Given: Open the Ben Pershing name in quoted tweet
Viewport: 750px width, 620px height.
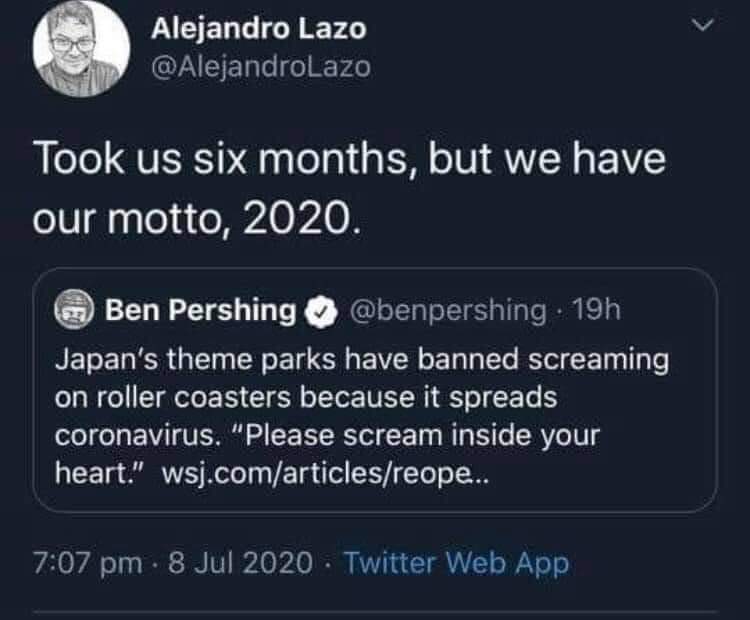Looking at the screenshot, I should (x=200, y=310).
